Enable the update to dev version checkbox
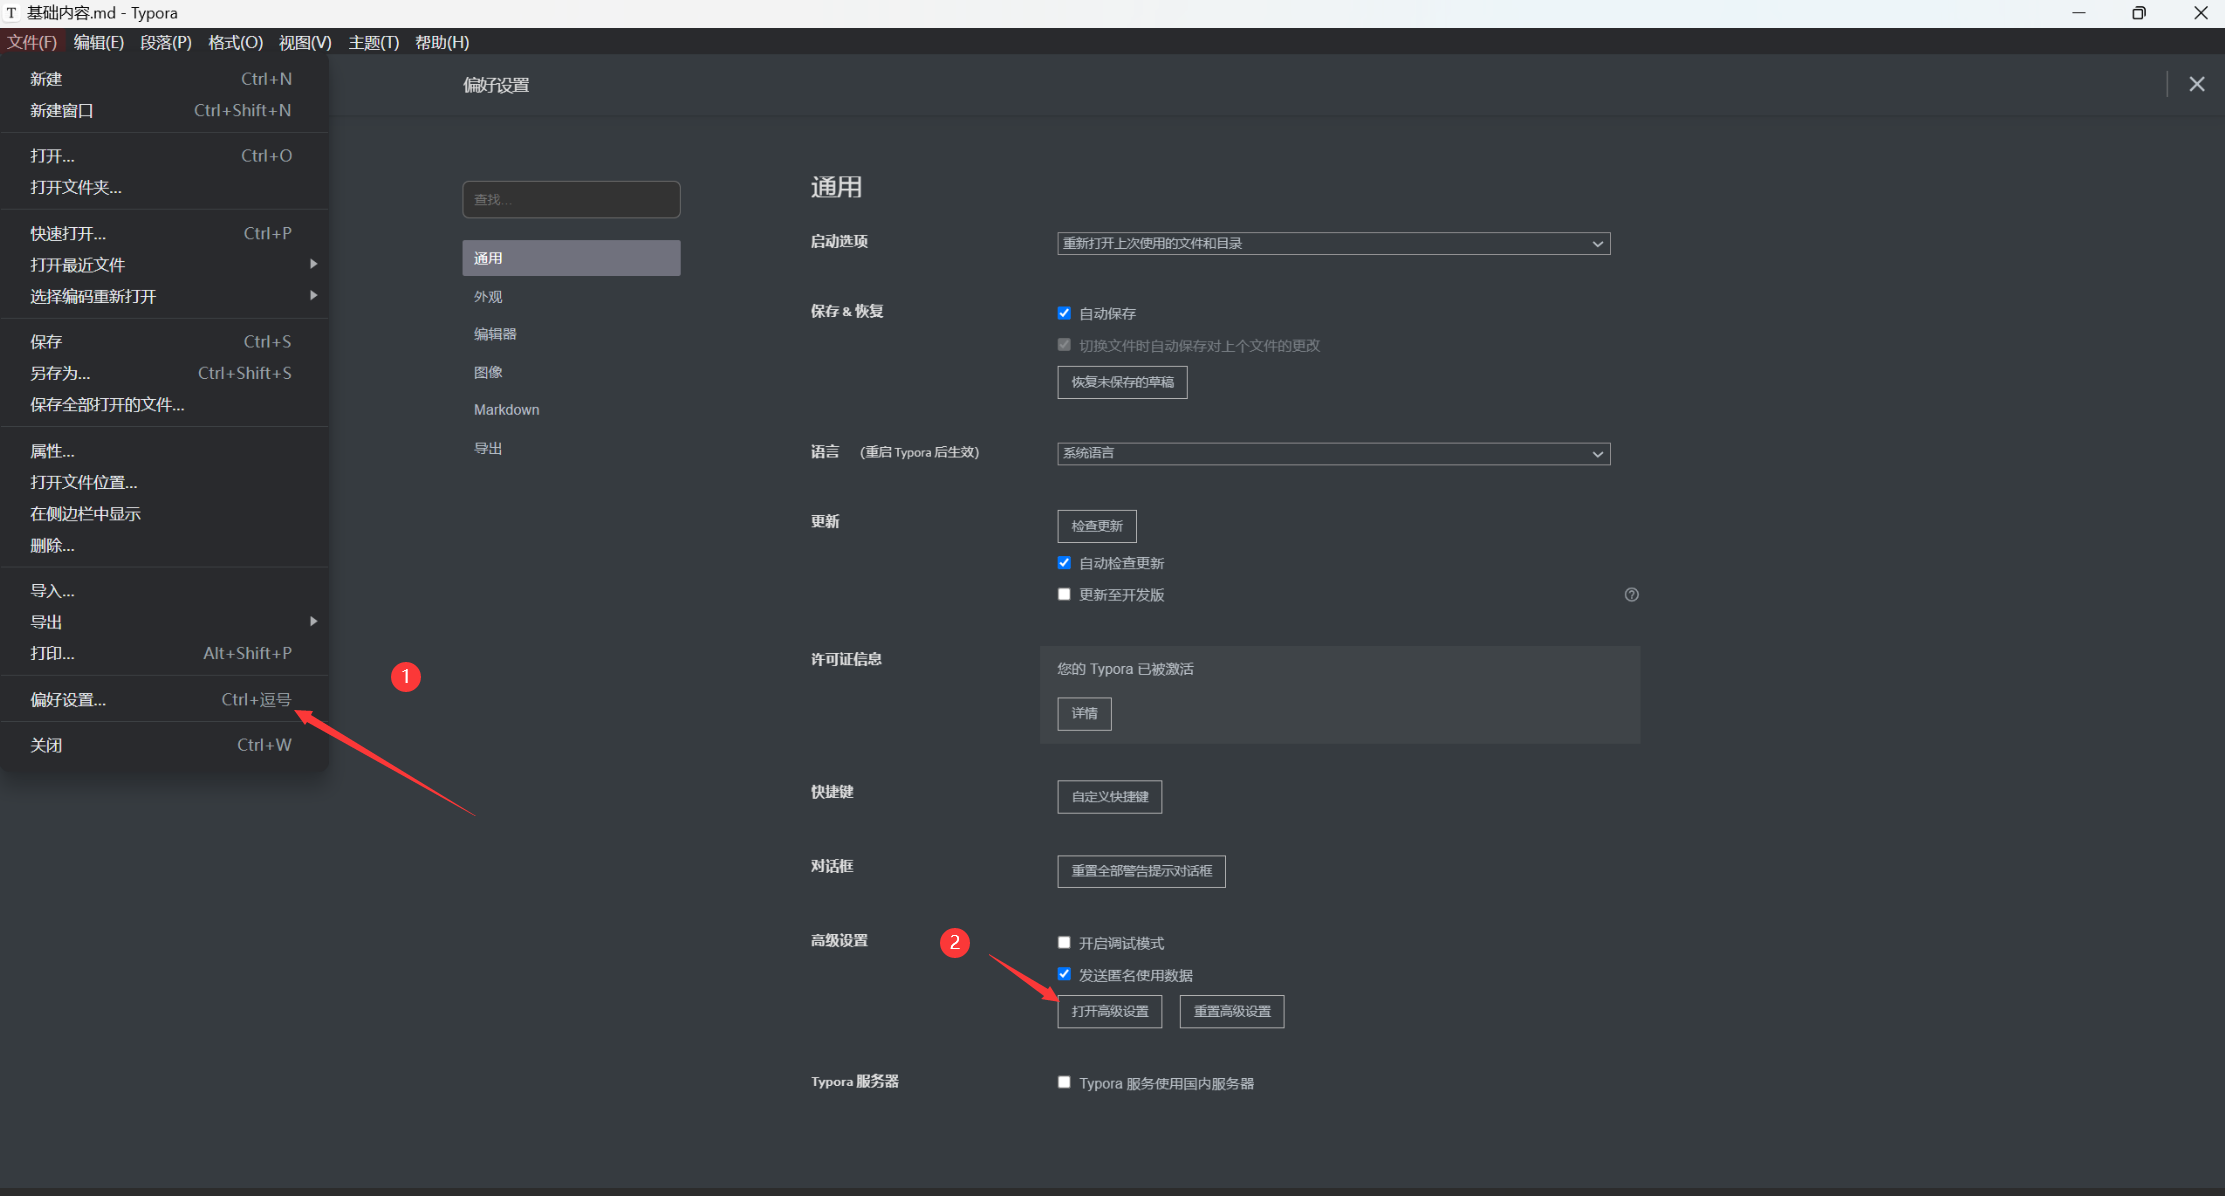 pos(1064,595)
